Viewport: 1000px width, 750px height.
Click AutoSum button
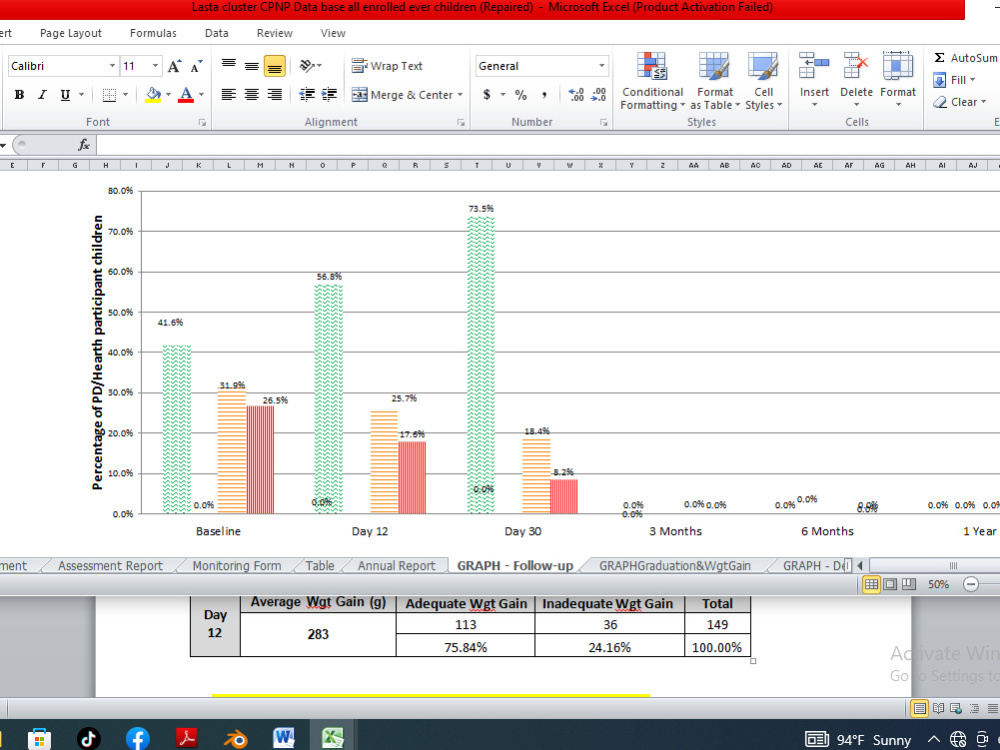pos(966,57)
